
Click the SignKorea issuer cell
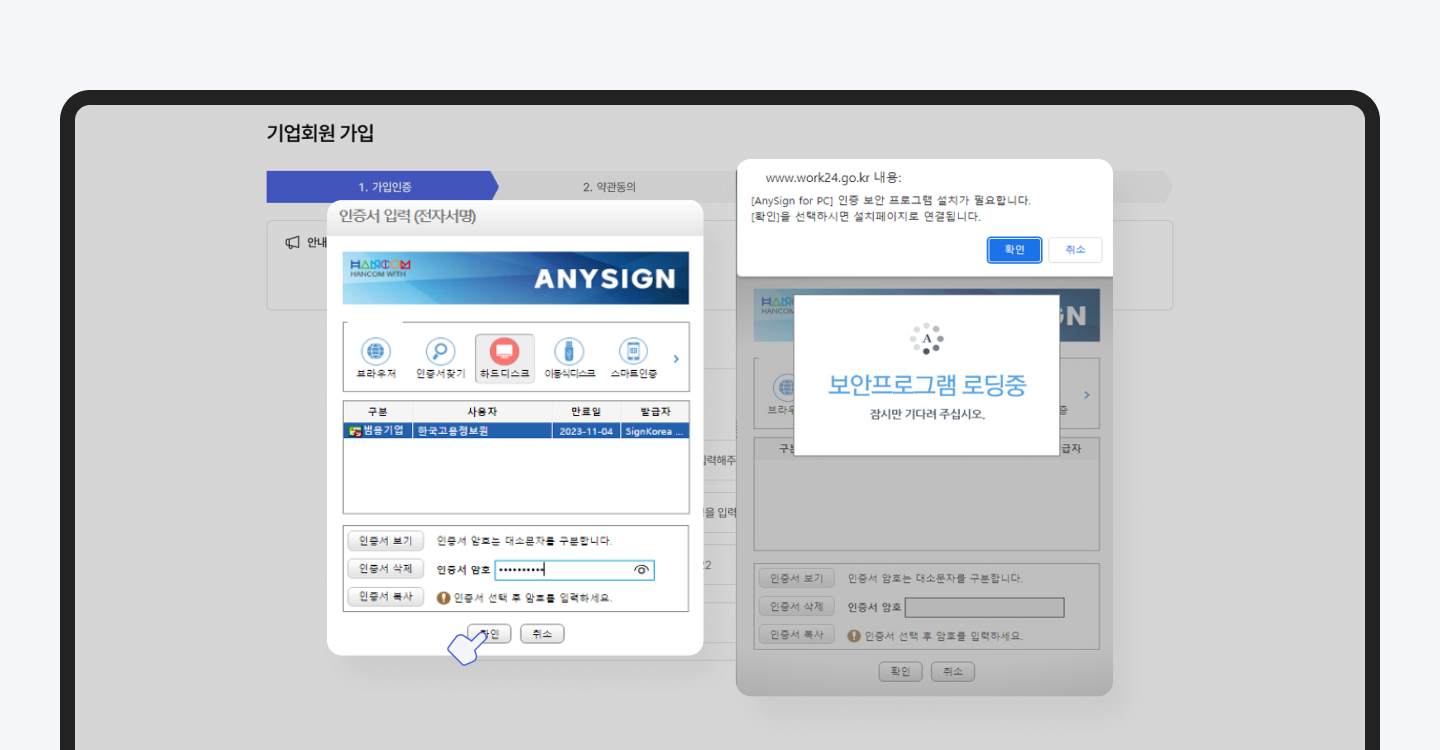(x=655, y=430)
